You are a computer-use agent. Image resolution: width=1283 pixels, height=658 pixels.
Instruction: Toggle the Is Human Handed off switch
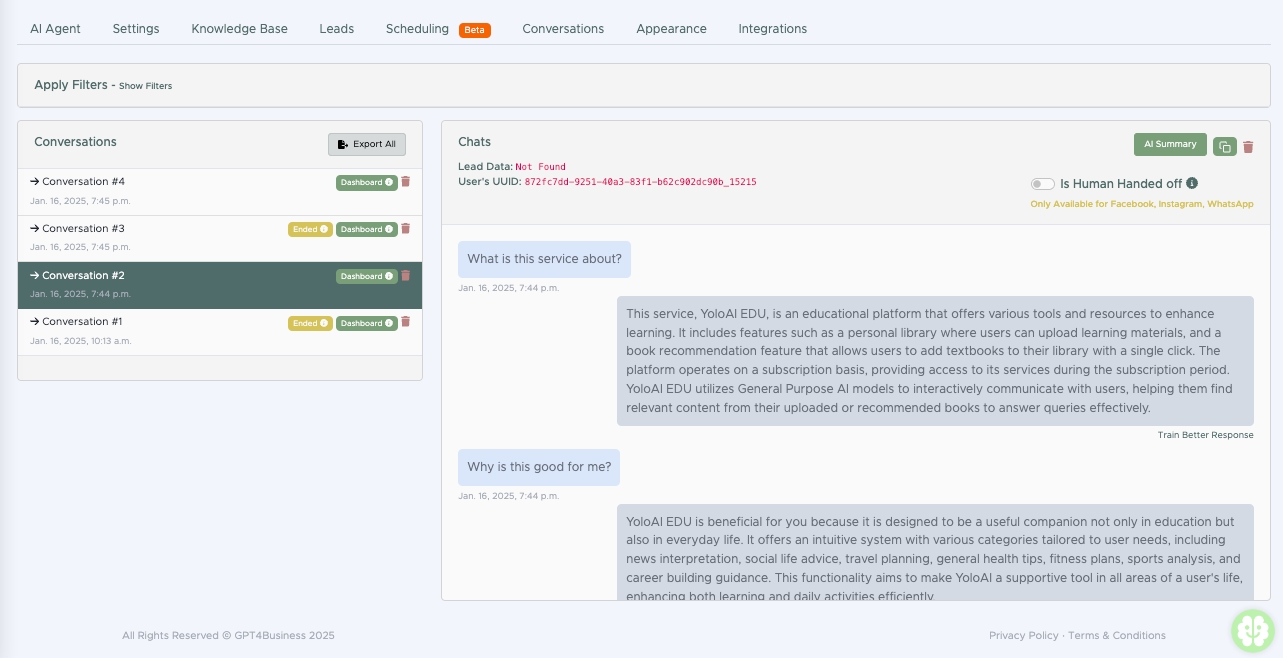coord(1042,184)
